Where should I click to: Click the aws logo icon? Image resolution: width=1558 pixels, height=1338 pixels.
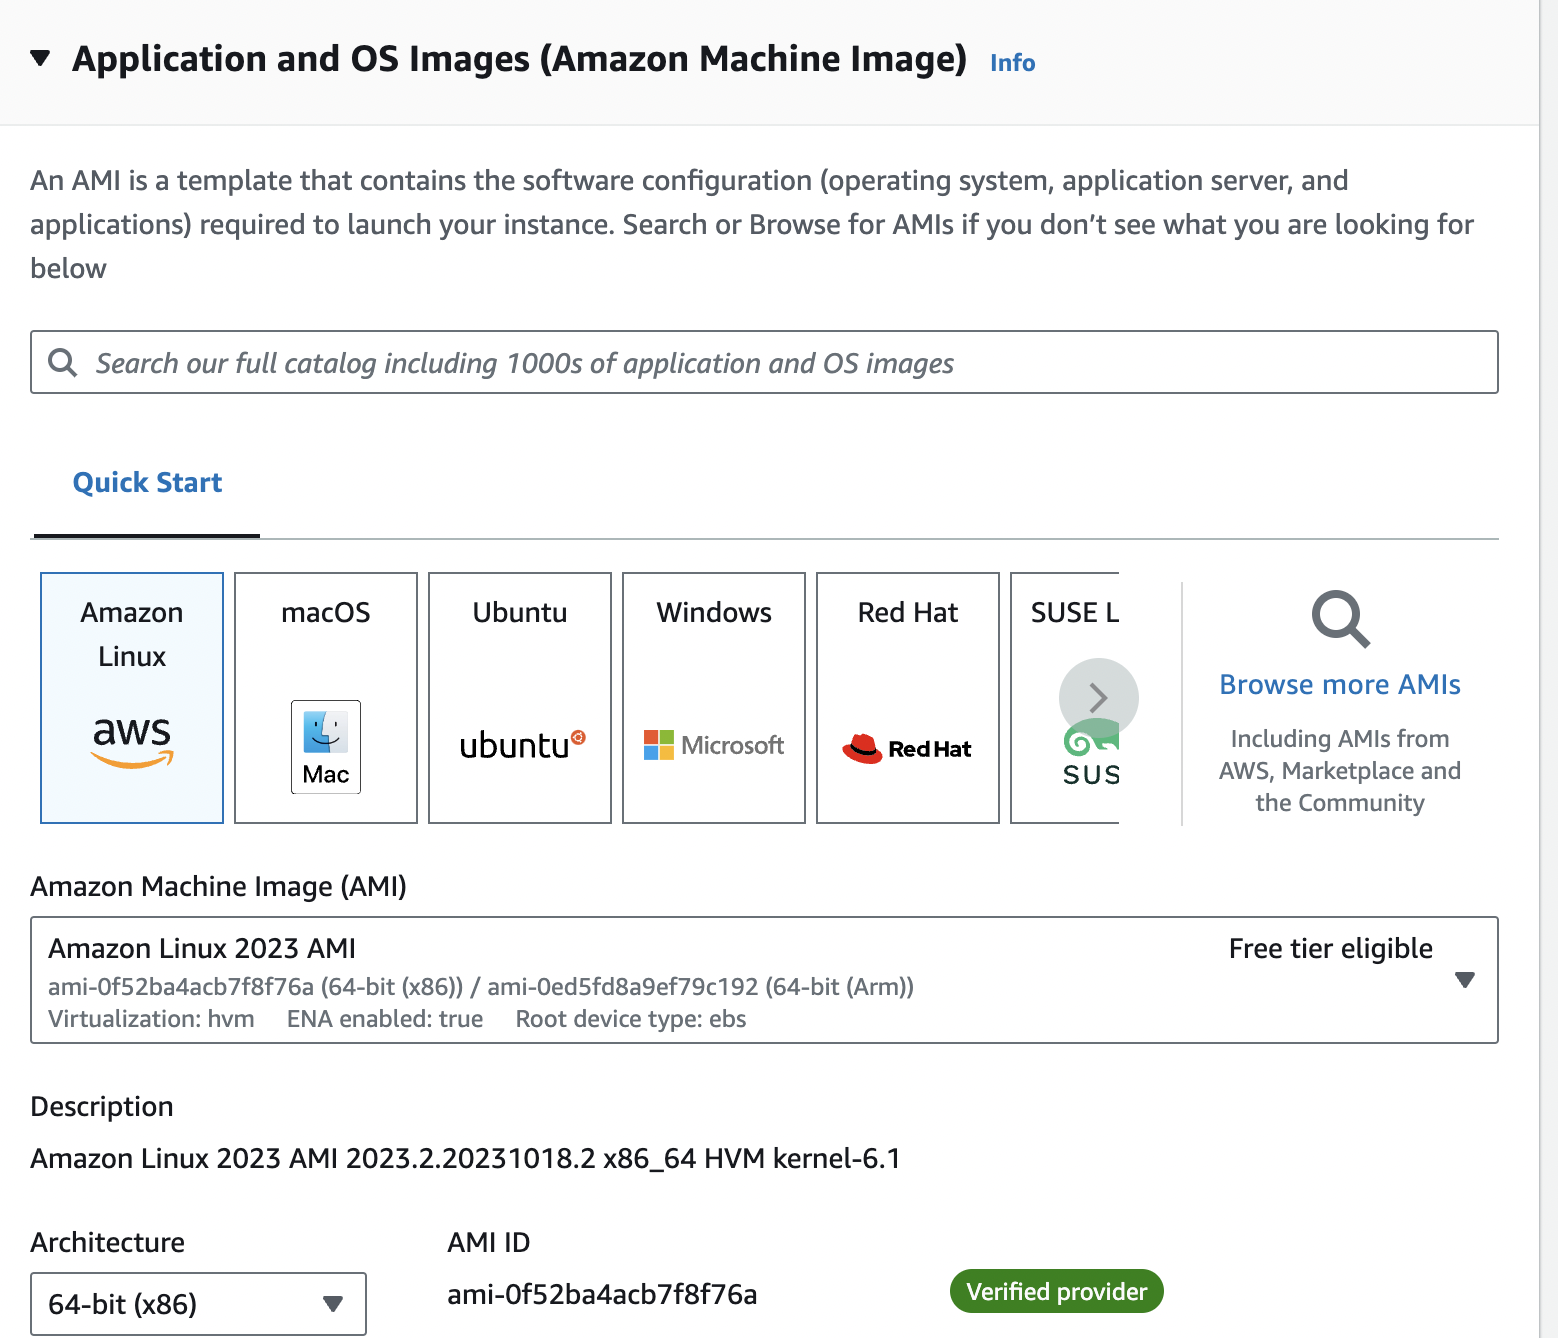click(132, 742)
